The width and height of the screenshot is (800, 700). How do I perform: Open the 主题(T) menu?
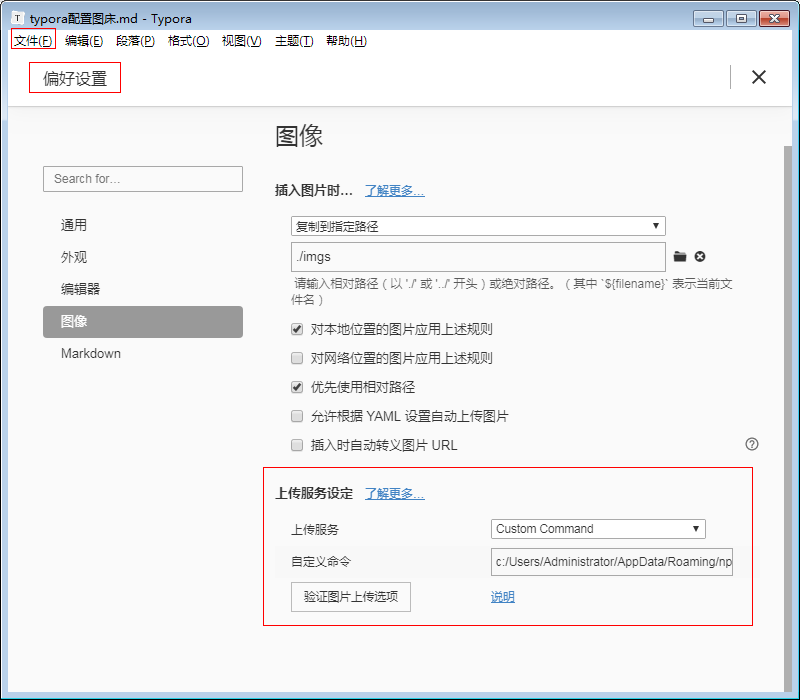pyautogui.click(x=294, y=40)
